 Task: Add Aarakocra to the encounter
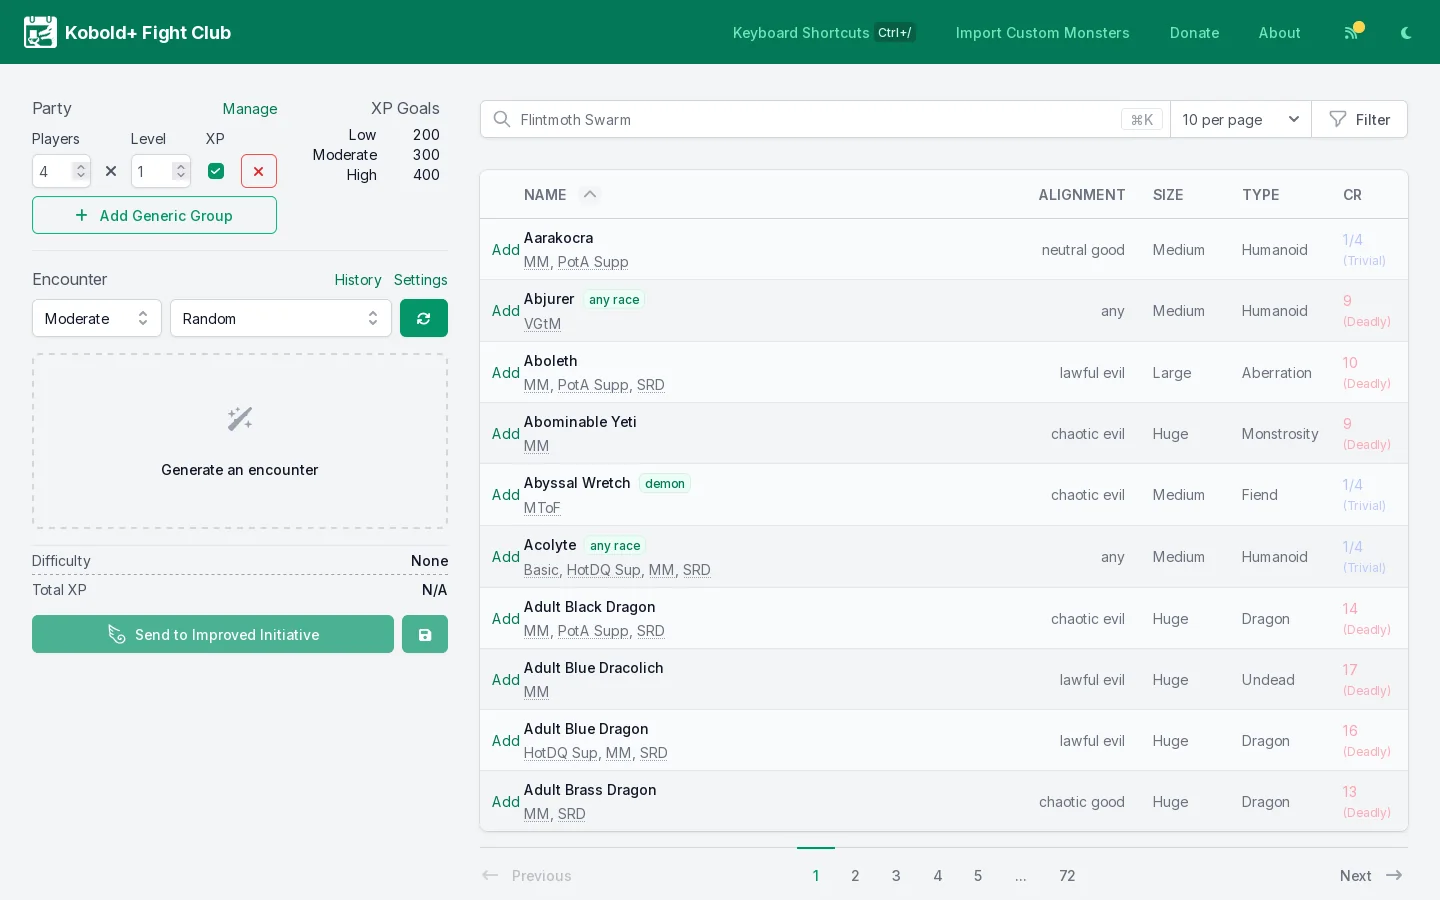pyautogui.click(x=506, y=250)
